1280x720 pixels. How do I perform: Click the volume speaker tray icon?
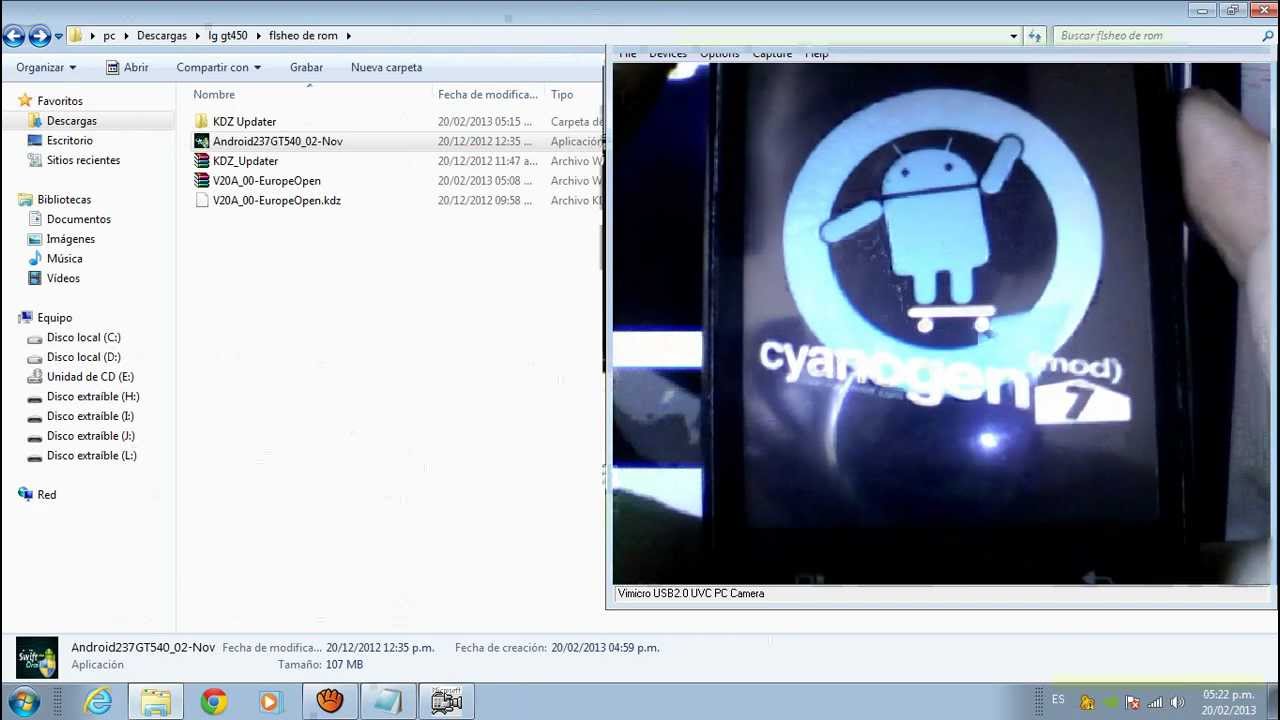click(x=1177, y=703)
